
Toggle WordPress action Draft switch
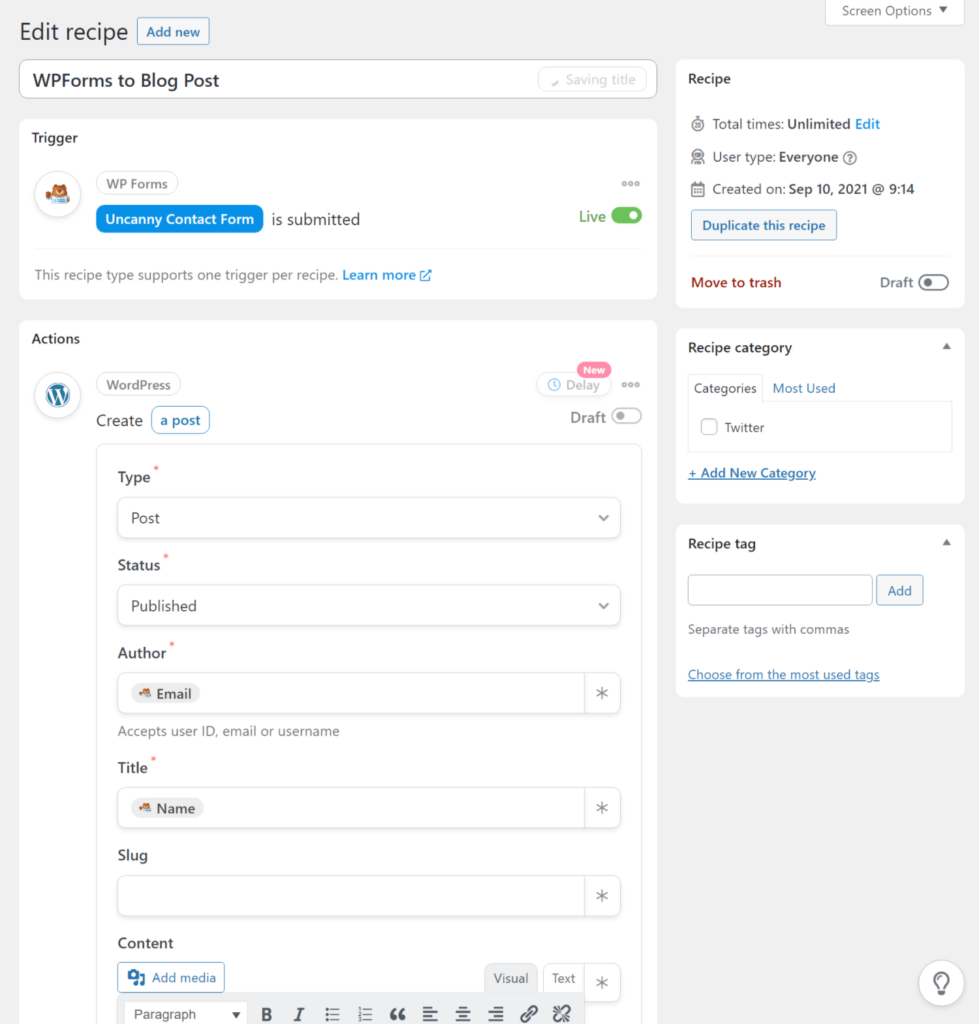[x=626, y=416]
